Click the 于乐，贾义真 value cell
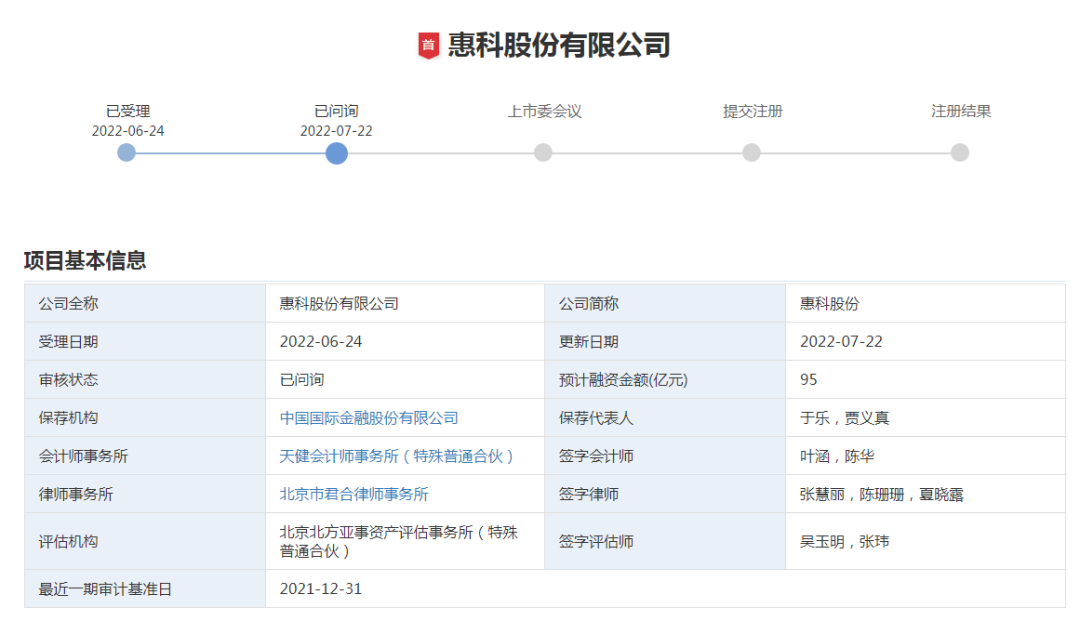The image size is (1080, 621). tap(925, 418)
